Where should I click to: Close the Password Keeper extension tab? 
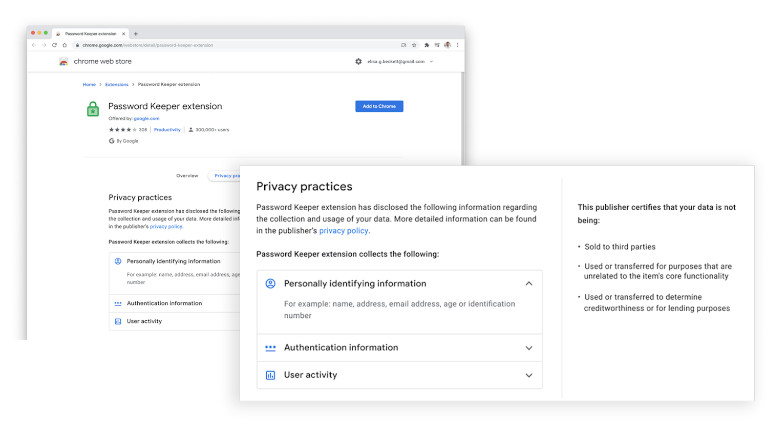pyautogui.click(x=123, y=34)
